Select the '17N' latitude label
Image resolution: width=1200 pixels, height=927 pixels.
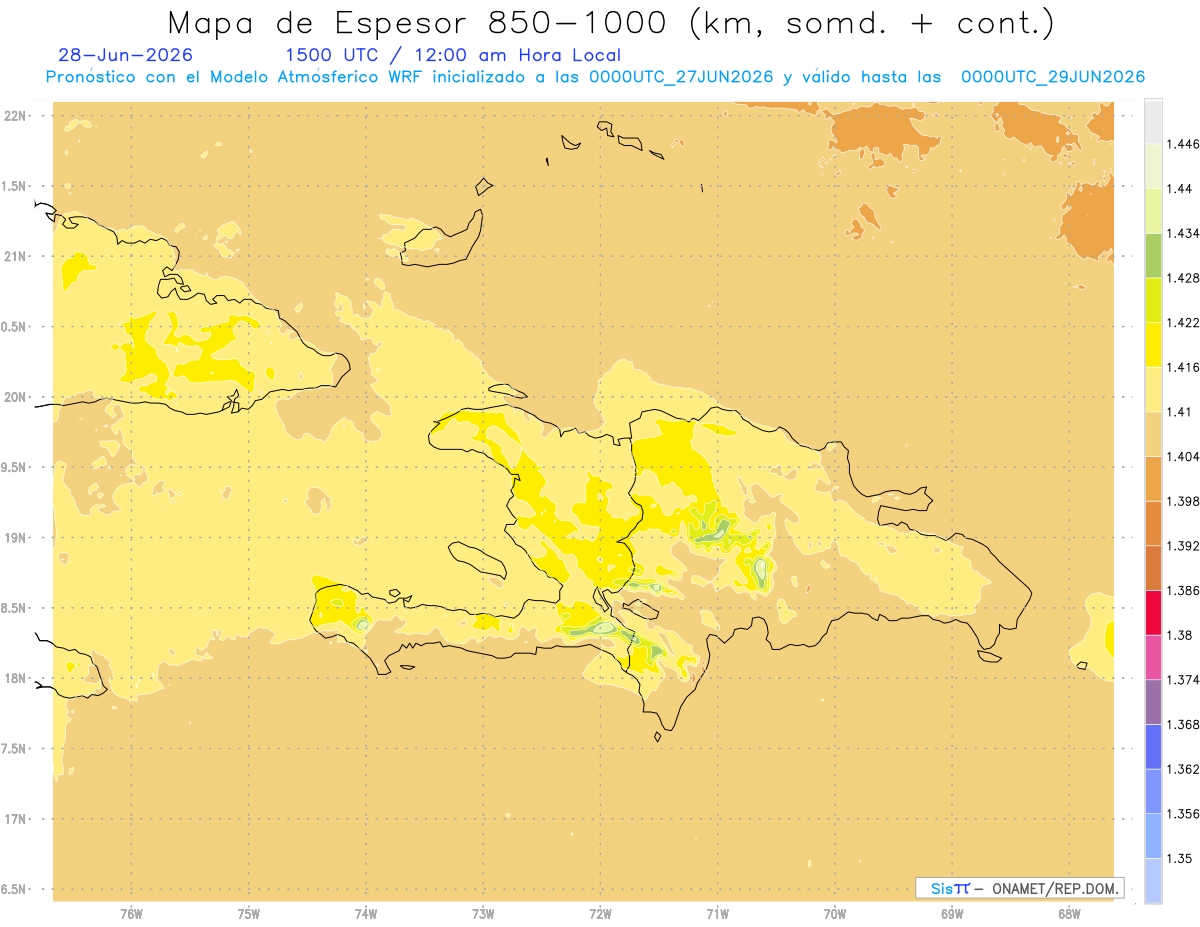pos(14,819)
